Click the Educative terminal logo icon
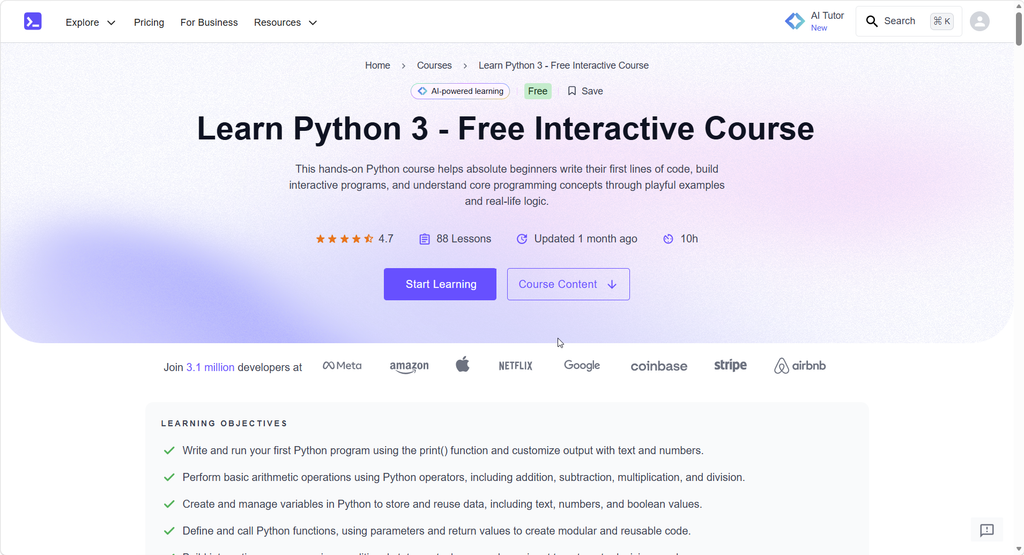 coord(33,22)
